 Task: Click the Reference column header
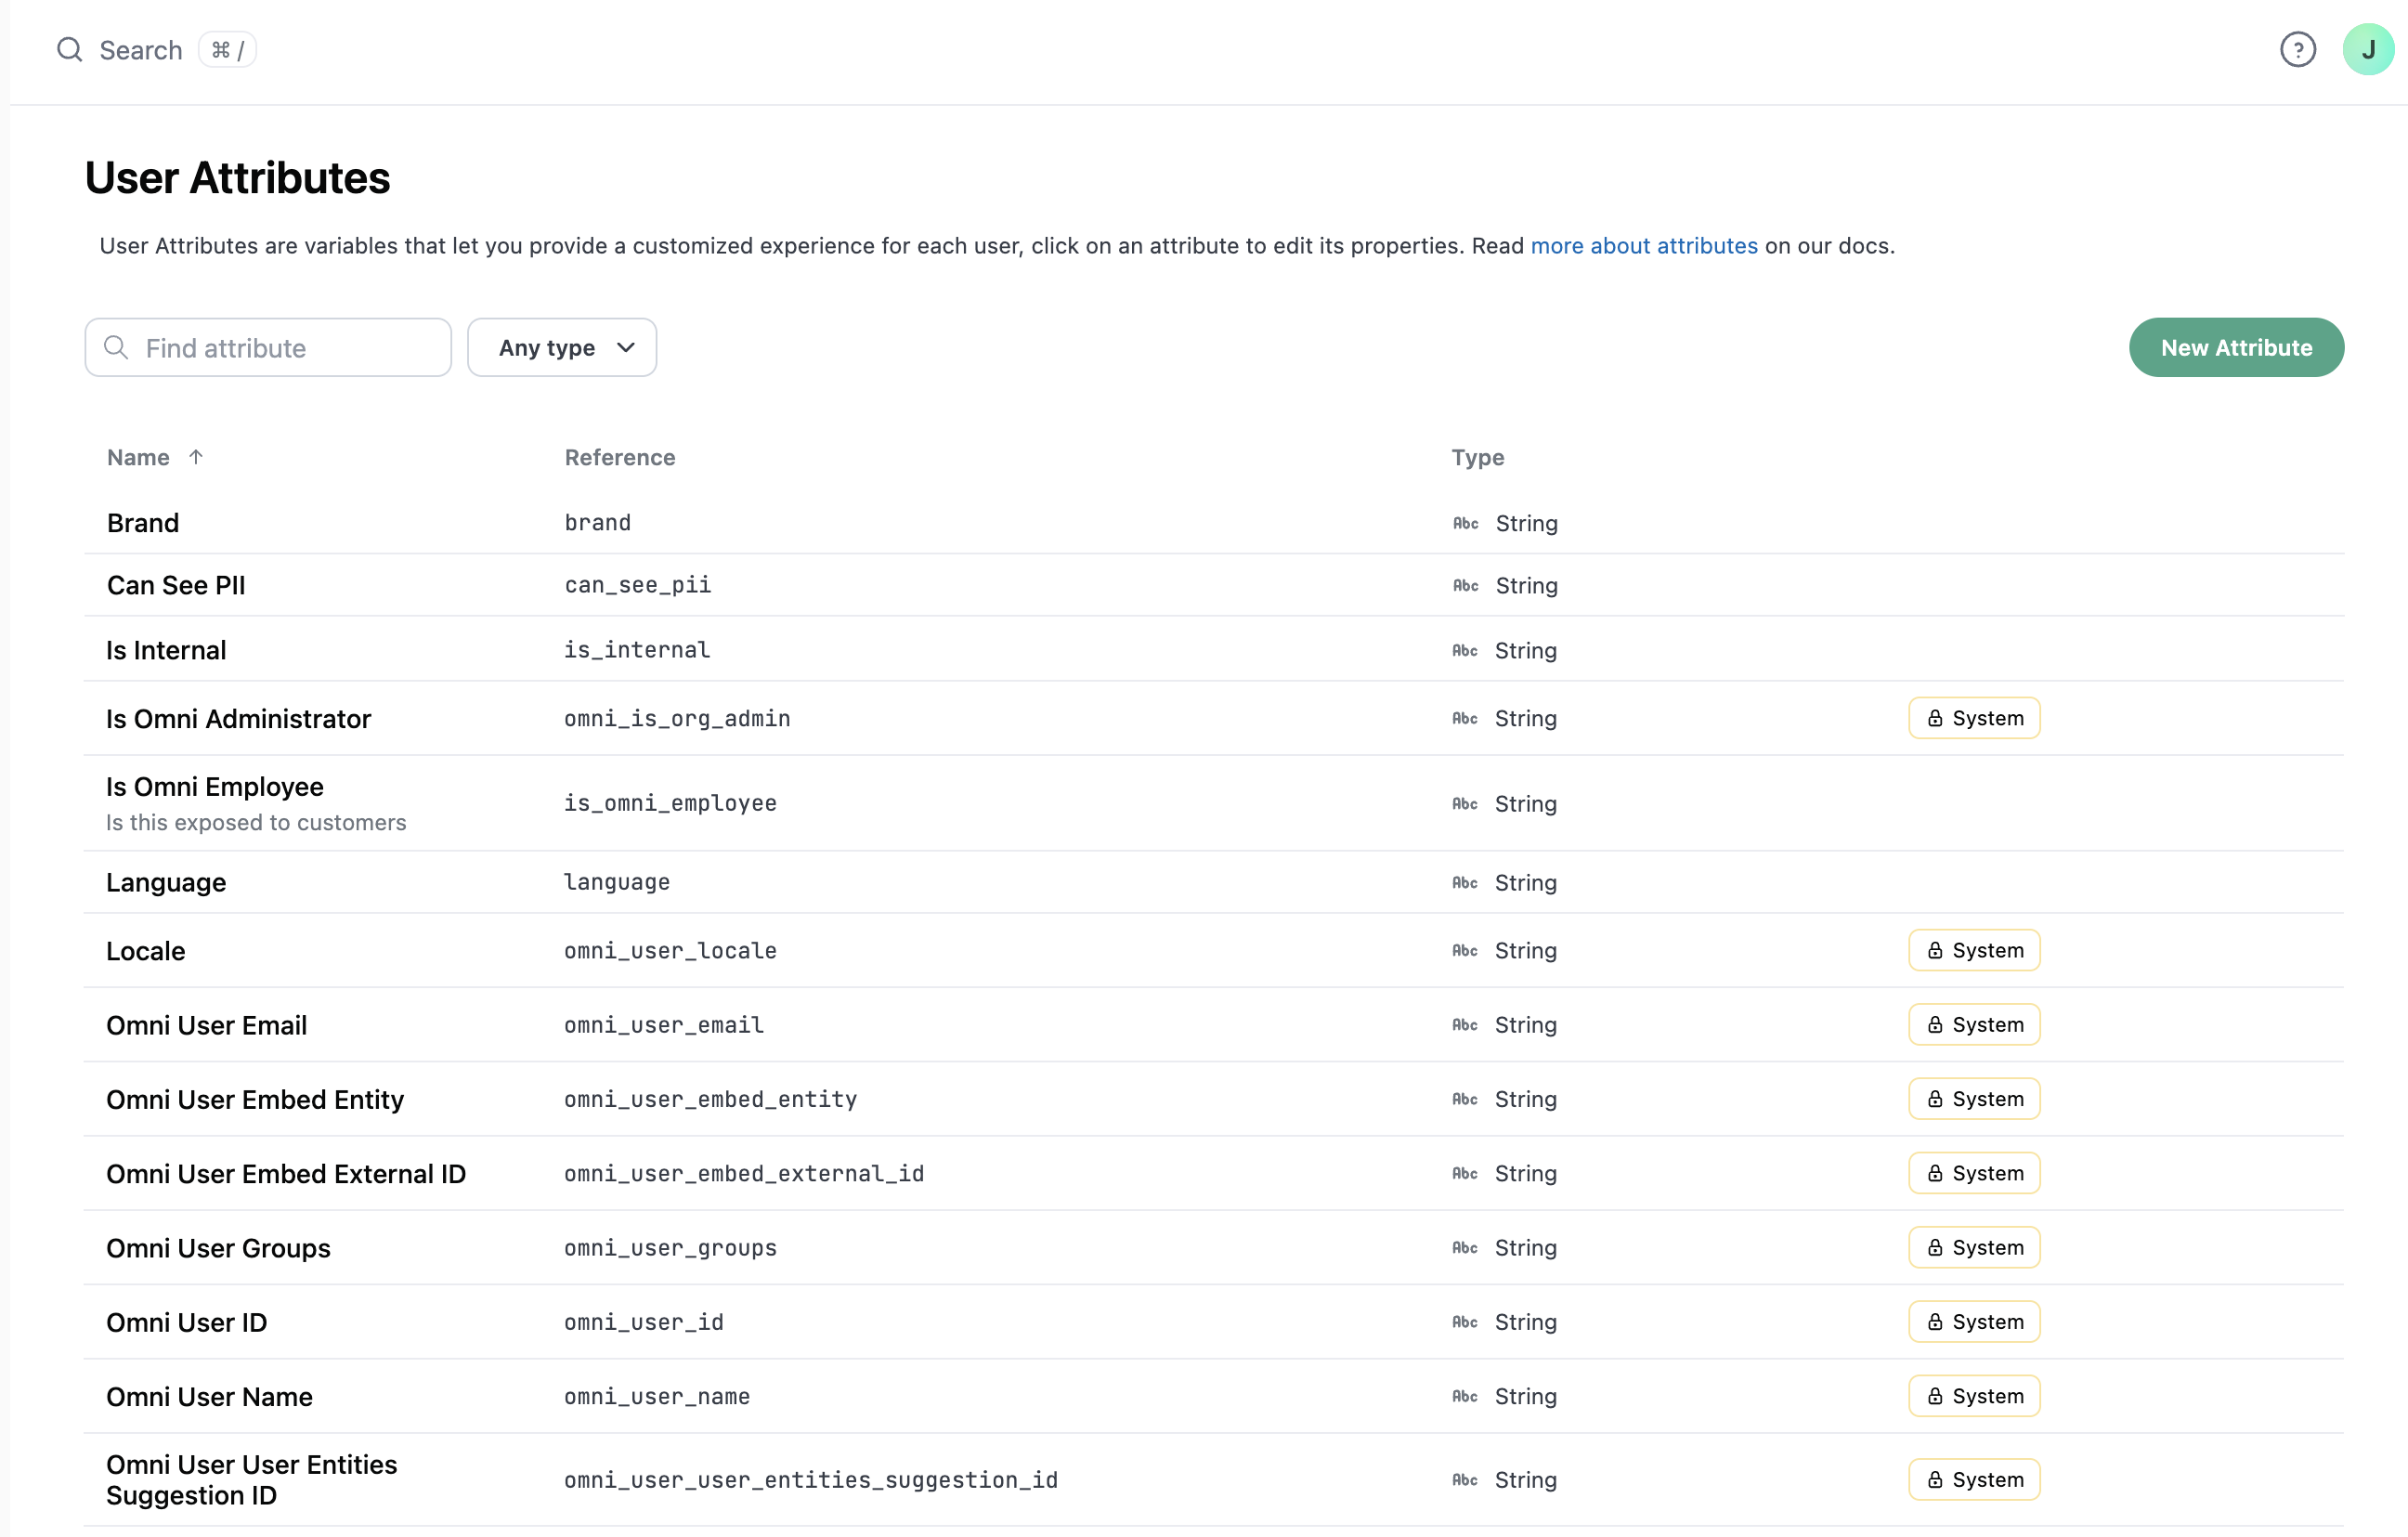[620, 457]
